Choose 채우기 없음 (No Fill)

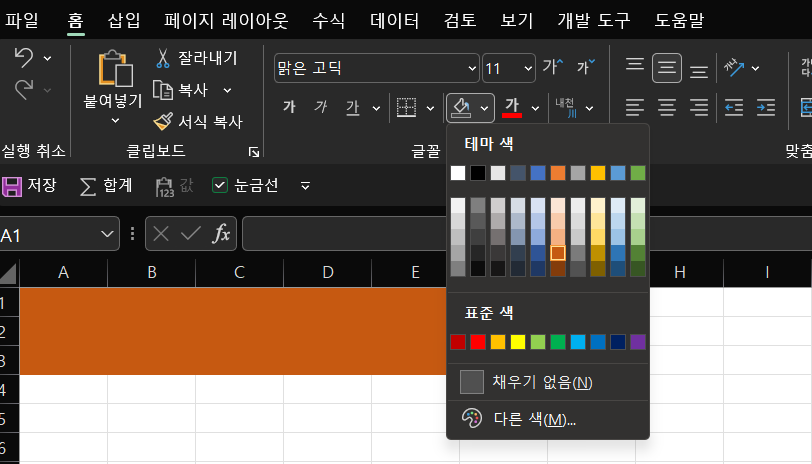[x=548, y=382]
